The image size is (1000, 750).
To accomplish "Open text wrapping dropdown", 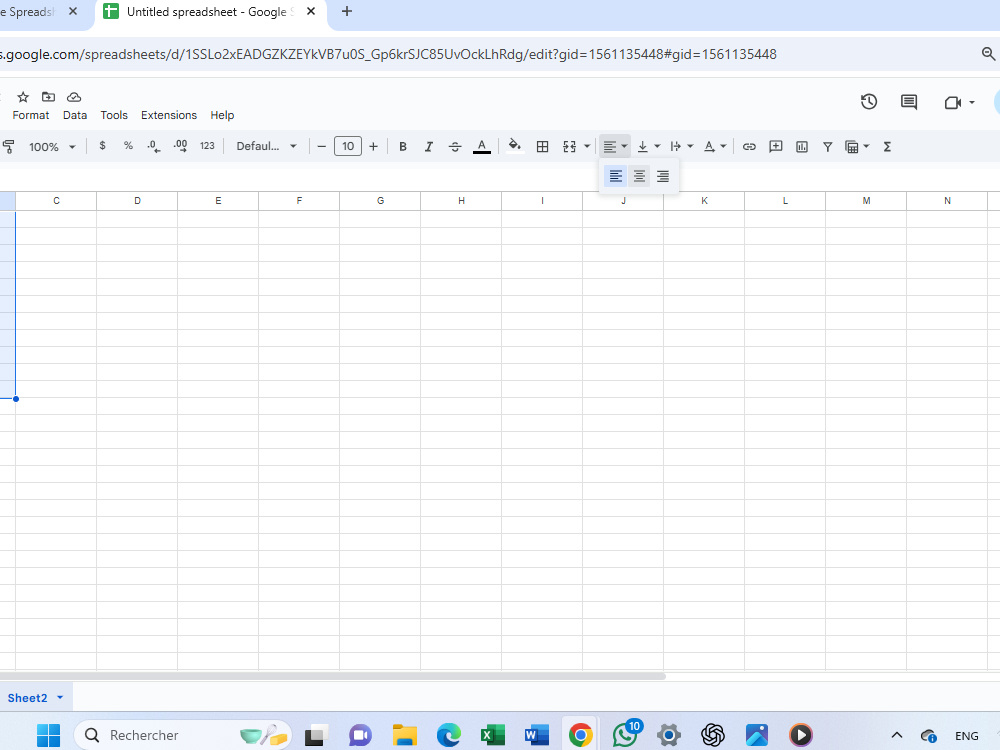I will point(682,147).
